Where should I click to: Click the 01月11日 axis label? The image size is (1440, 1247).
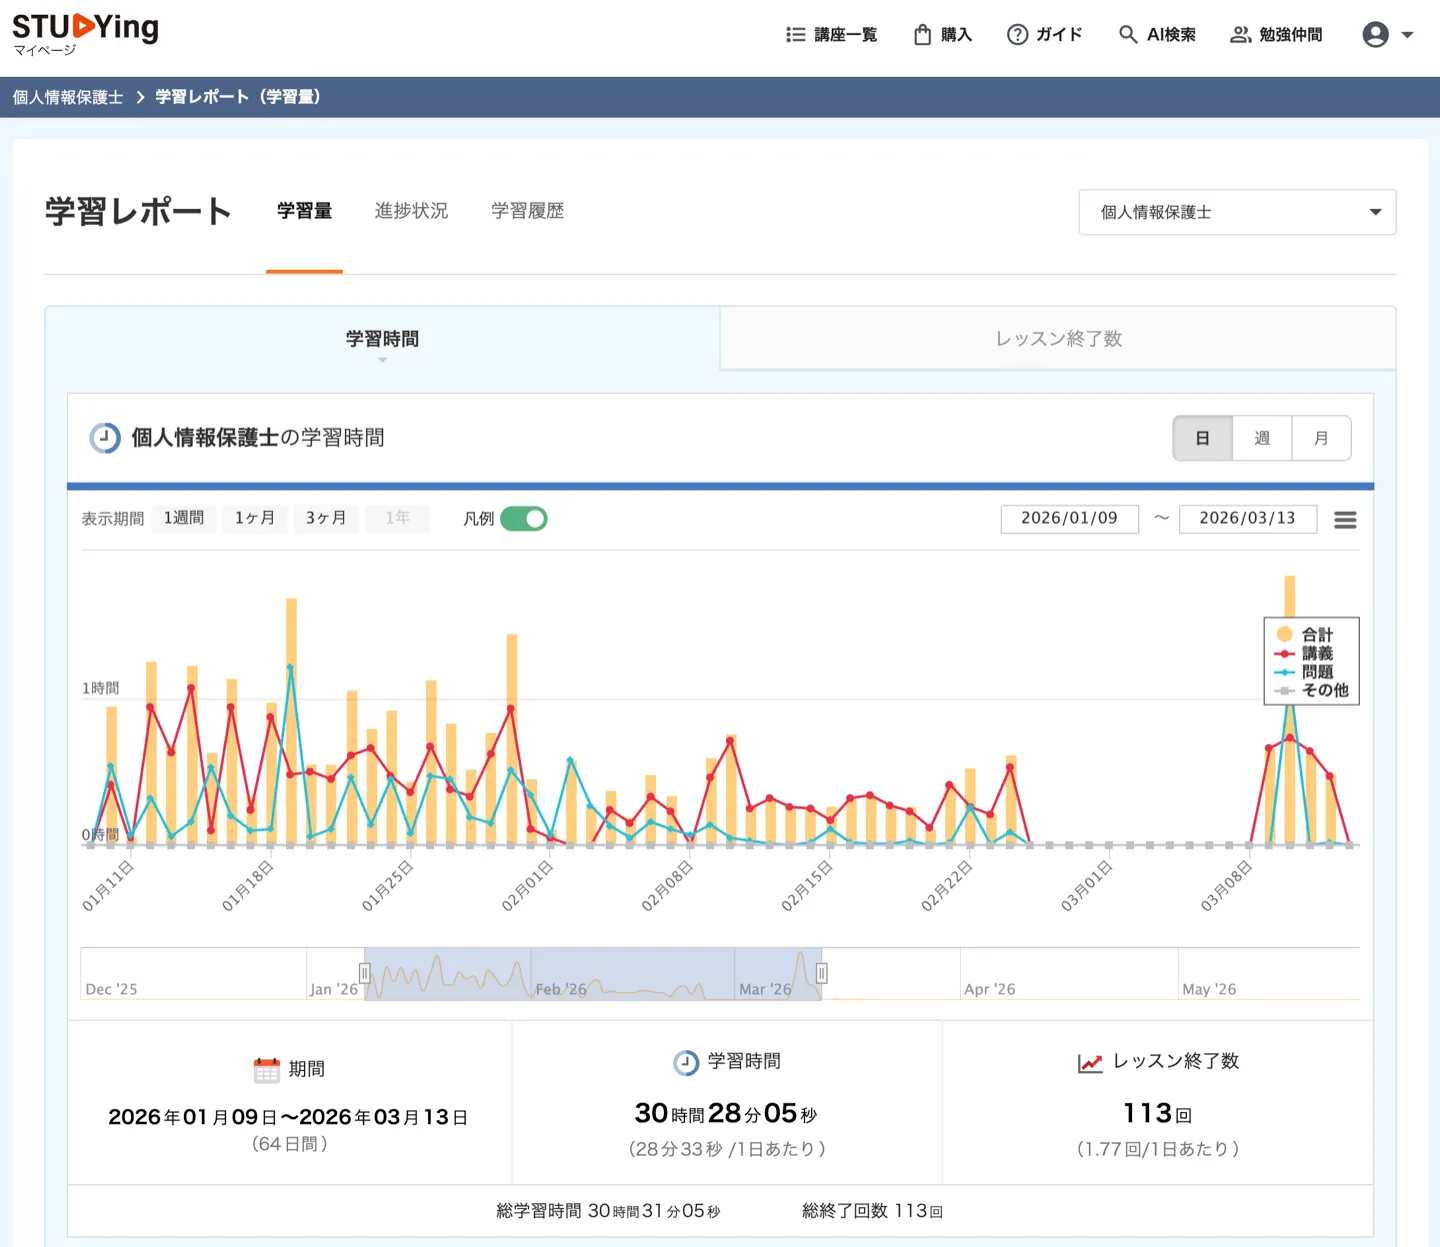pyautogui.click(x=107, y=884)
